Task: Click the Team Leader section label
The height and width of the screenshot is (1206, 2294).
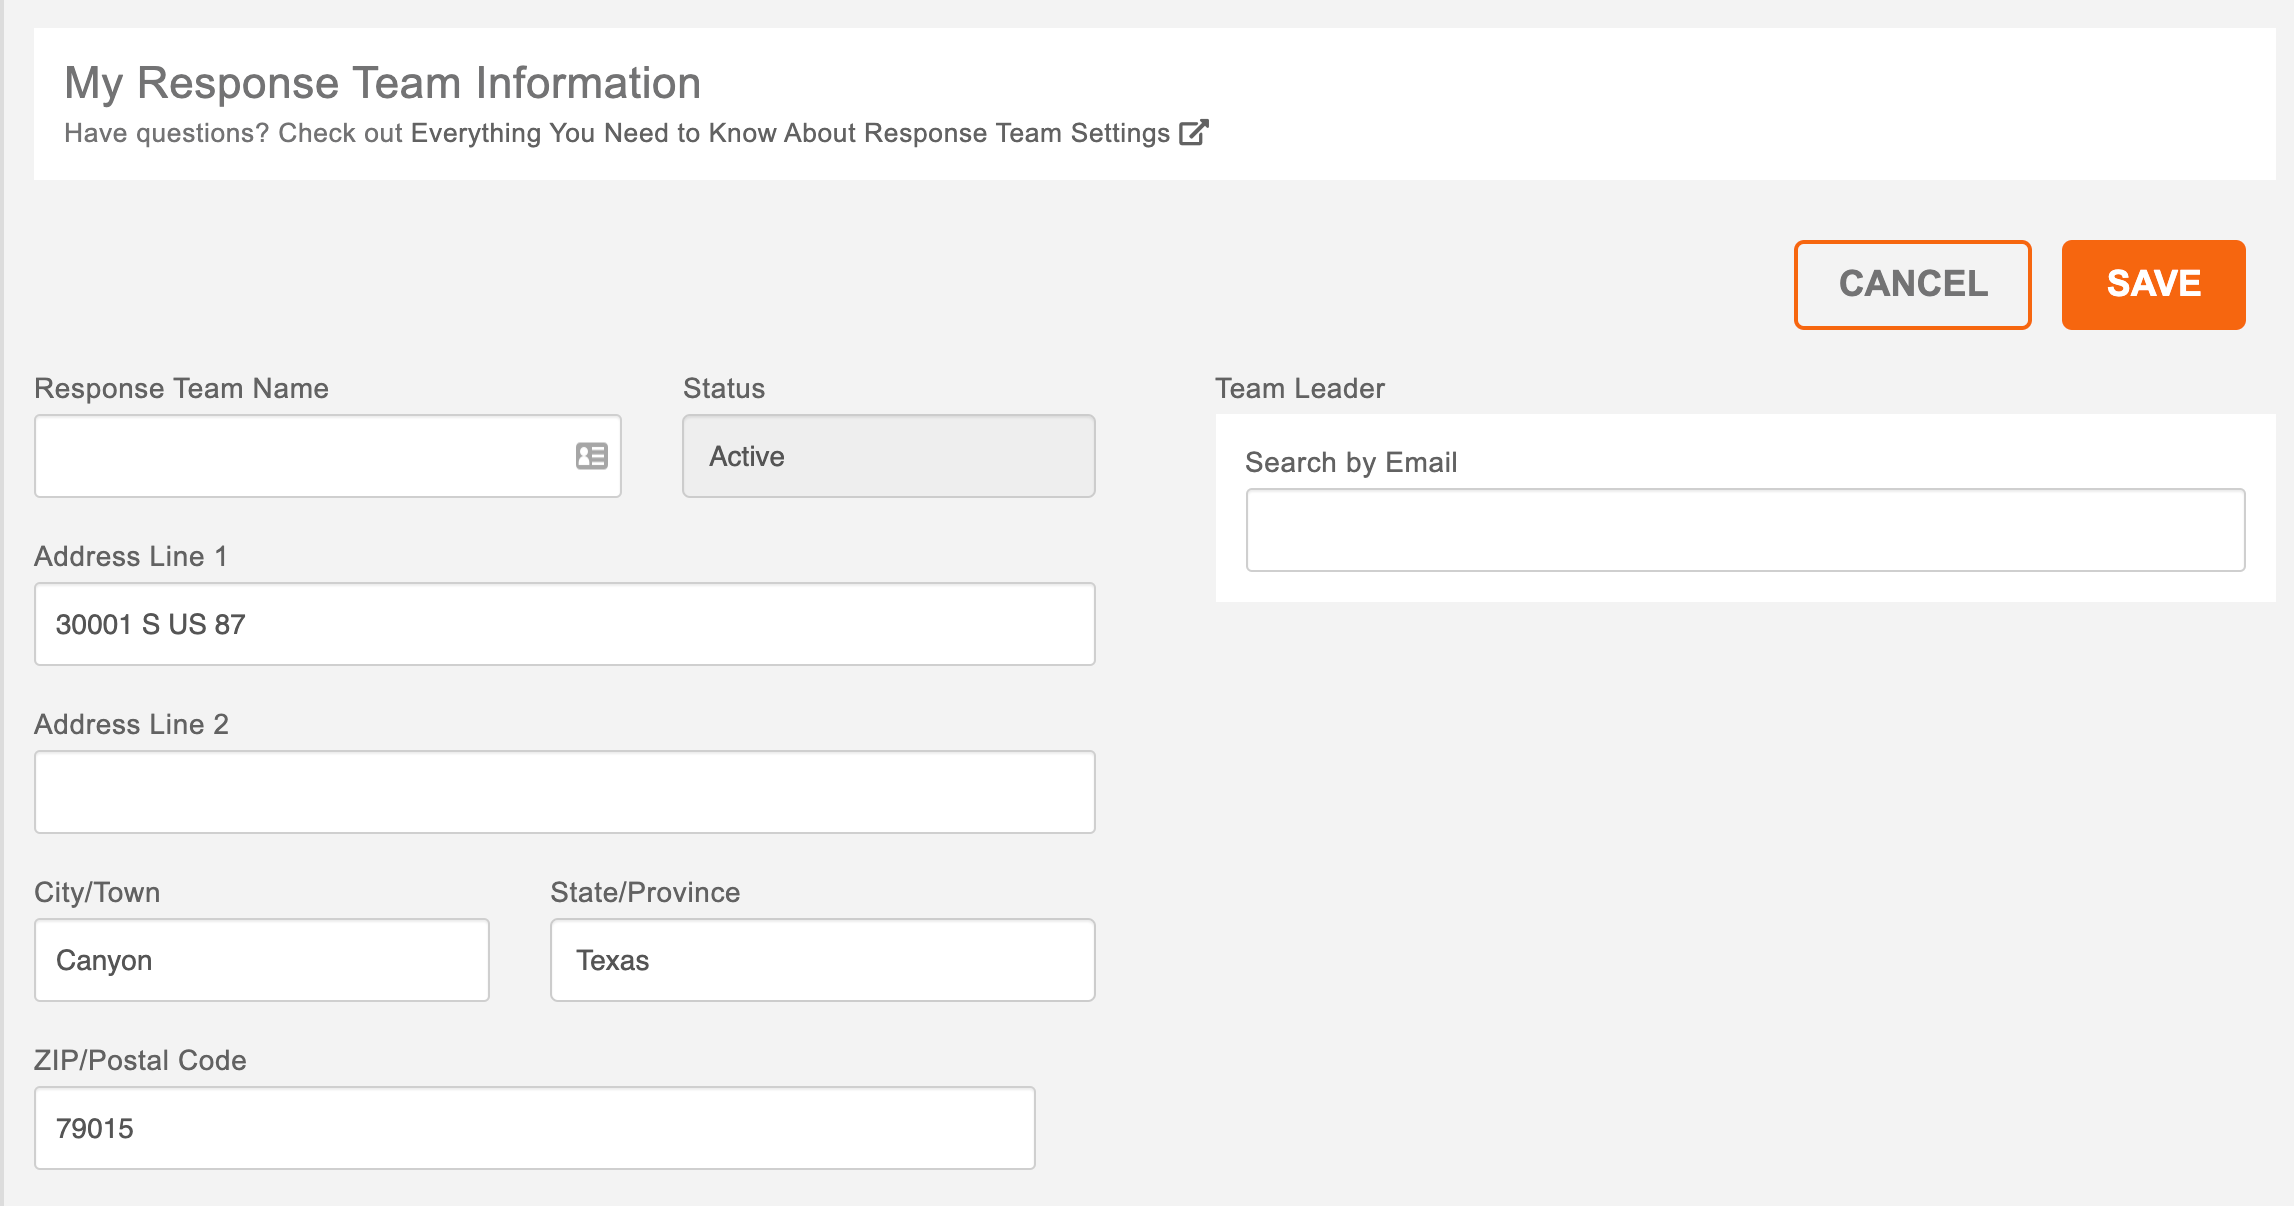Action: pos(1299,388)
